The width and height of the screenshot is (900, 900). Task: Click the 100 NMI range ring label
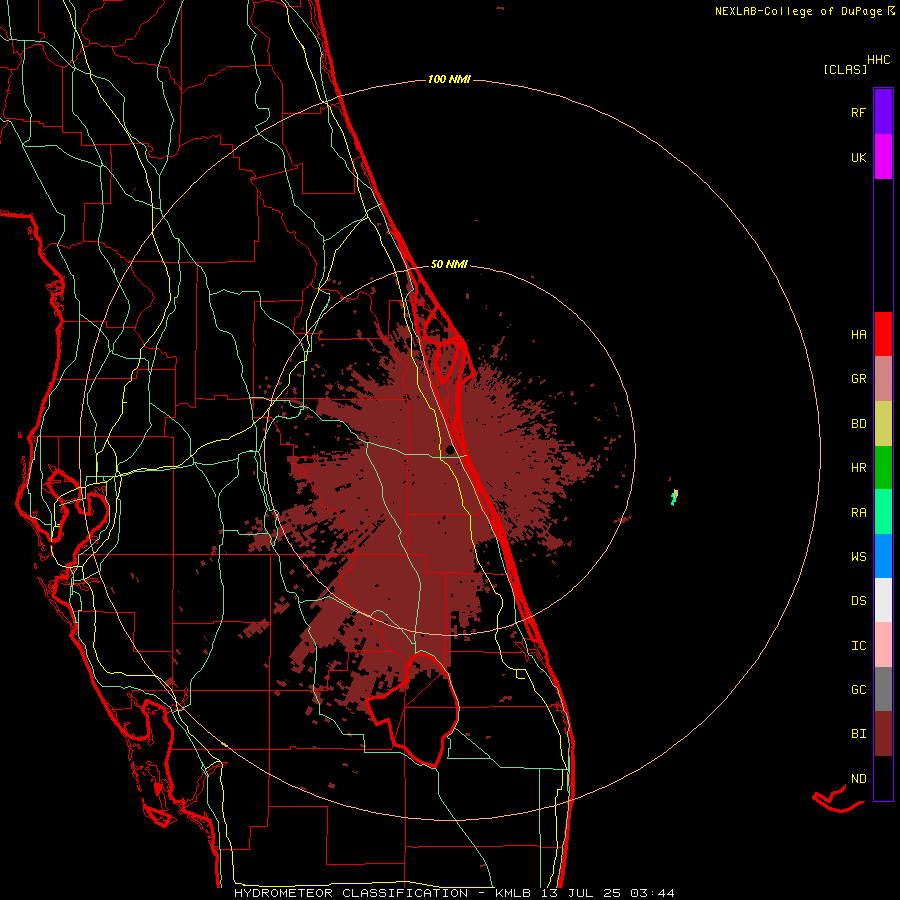[449, 79]
